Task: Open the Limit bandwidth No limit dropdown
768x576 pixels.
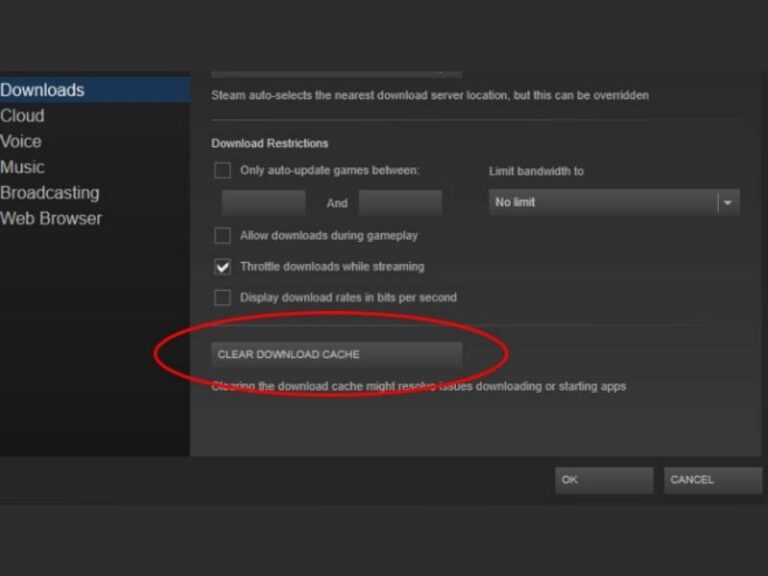Action: pyautogui.click(x=614, y=202)
